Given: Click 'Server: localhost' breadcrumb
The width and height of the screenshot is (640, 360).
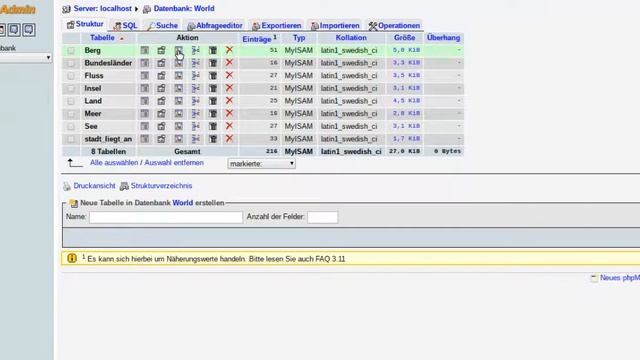Looking at the screenshot, I should coord(102,9).
